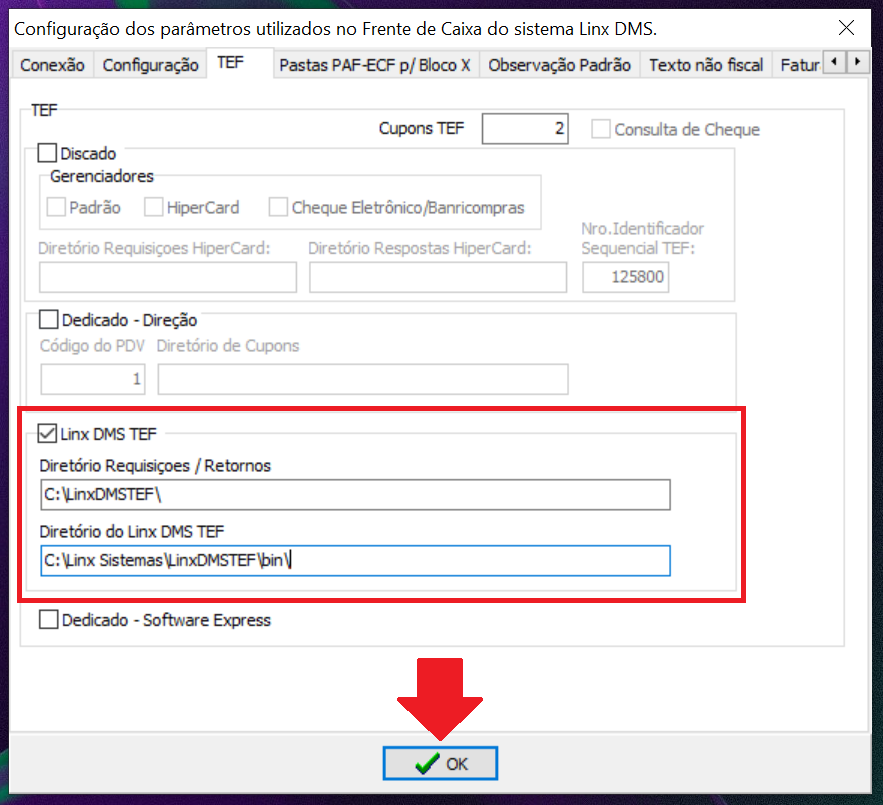Confirm settings with the OK button
The image size is (883, 805).
[440, 763]
